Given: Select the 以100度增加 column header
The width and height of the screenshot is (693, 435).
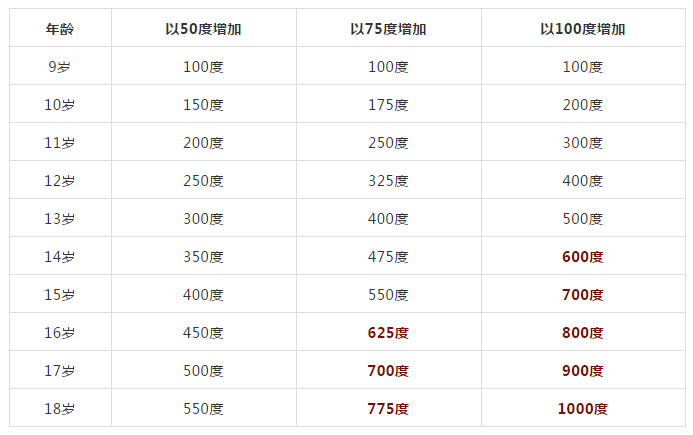Looking at the screenshot, I should tap(583, 29).
